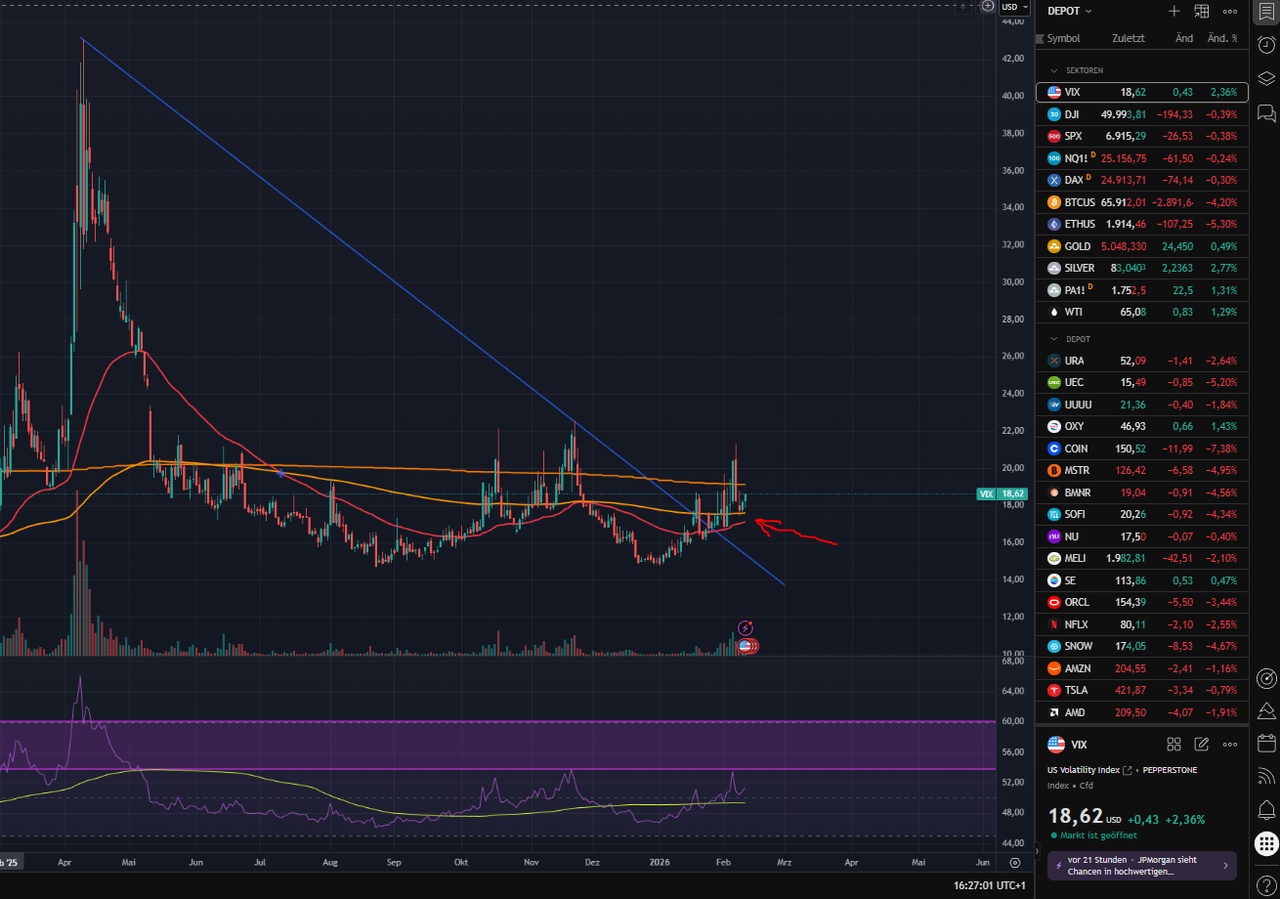Open the Object Tree layers icon

pos(1266,79)
